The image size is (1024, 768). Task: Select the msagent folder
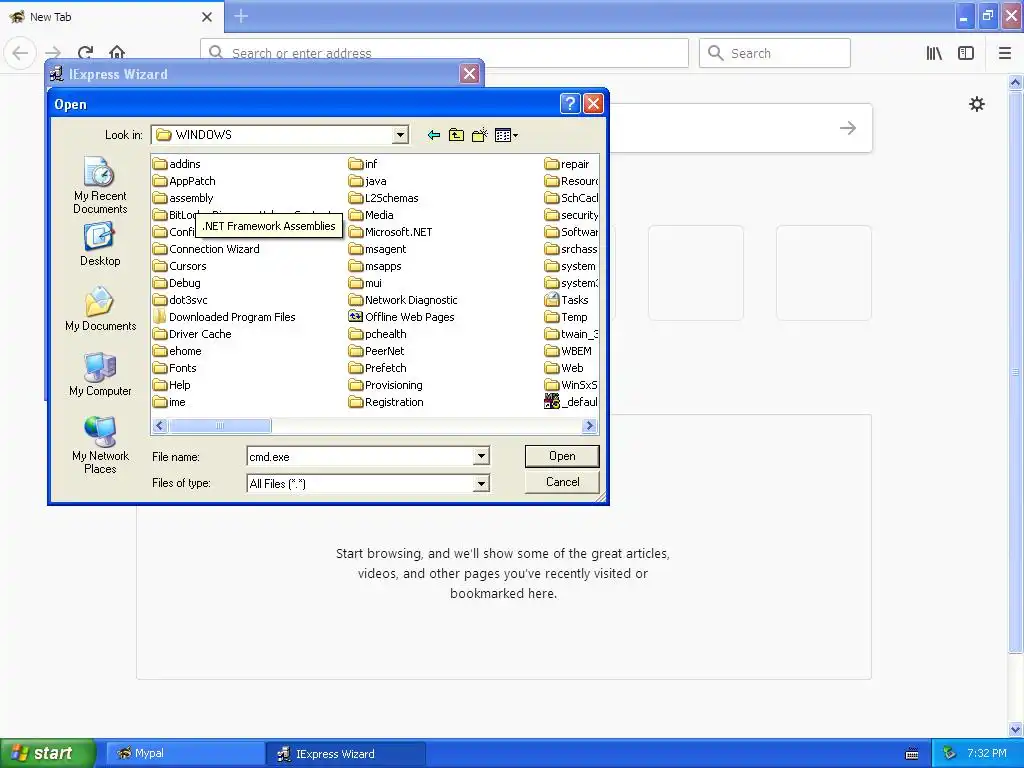[377, 249]
